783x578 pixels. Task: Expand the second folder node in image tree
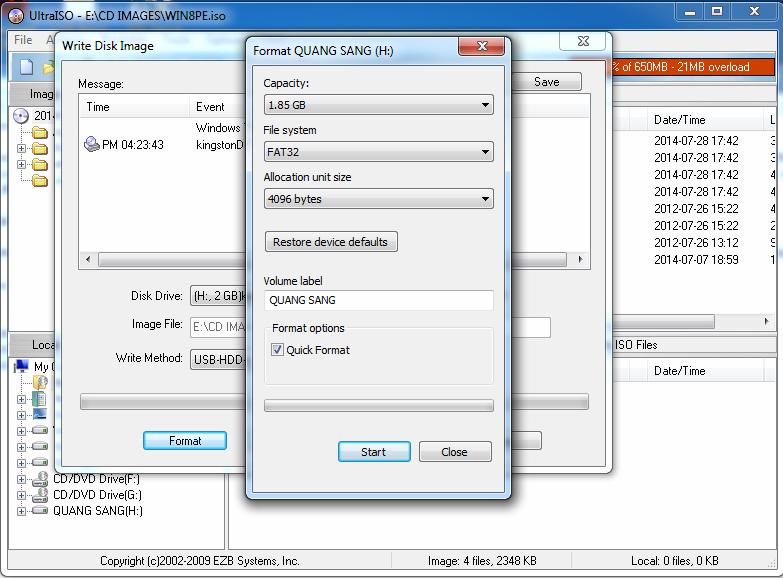point(21,148)
